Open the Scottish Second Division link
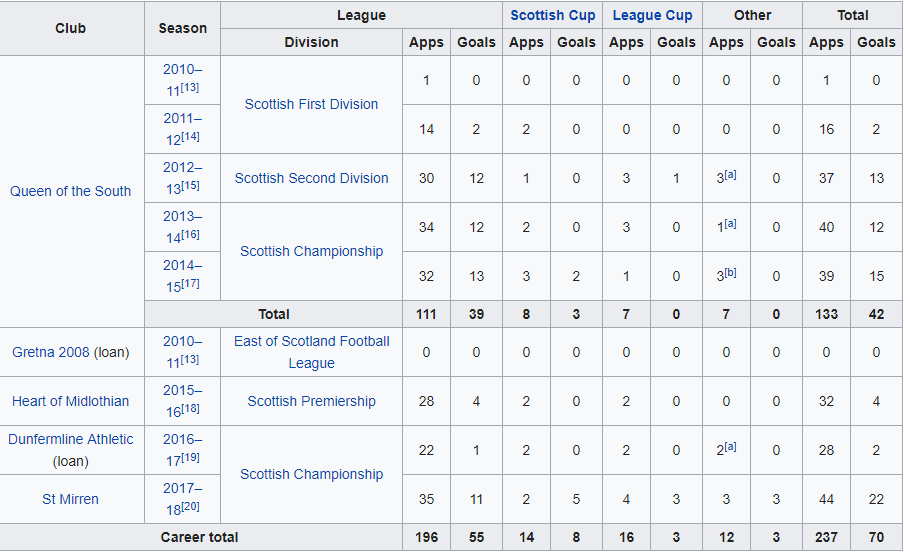Viewport: 910px width, 555px height. 311,178
